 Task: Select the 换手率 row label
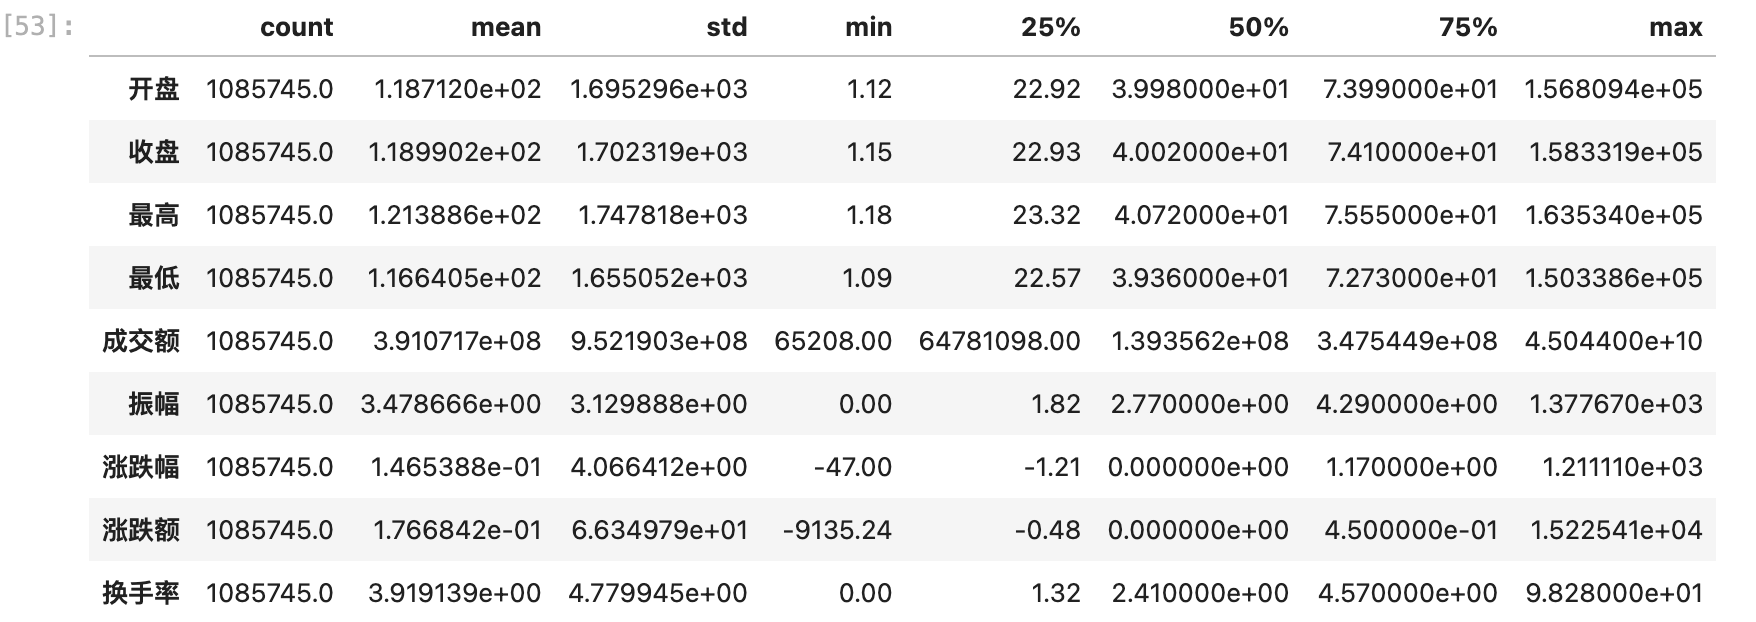(141, 593)
